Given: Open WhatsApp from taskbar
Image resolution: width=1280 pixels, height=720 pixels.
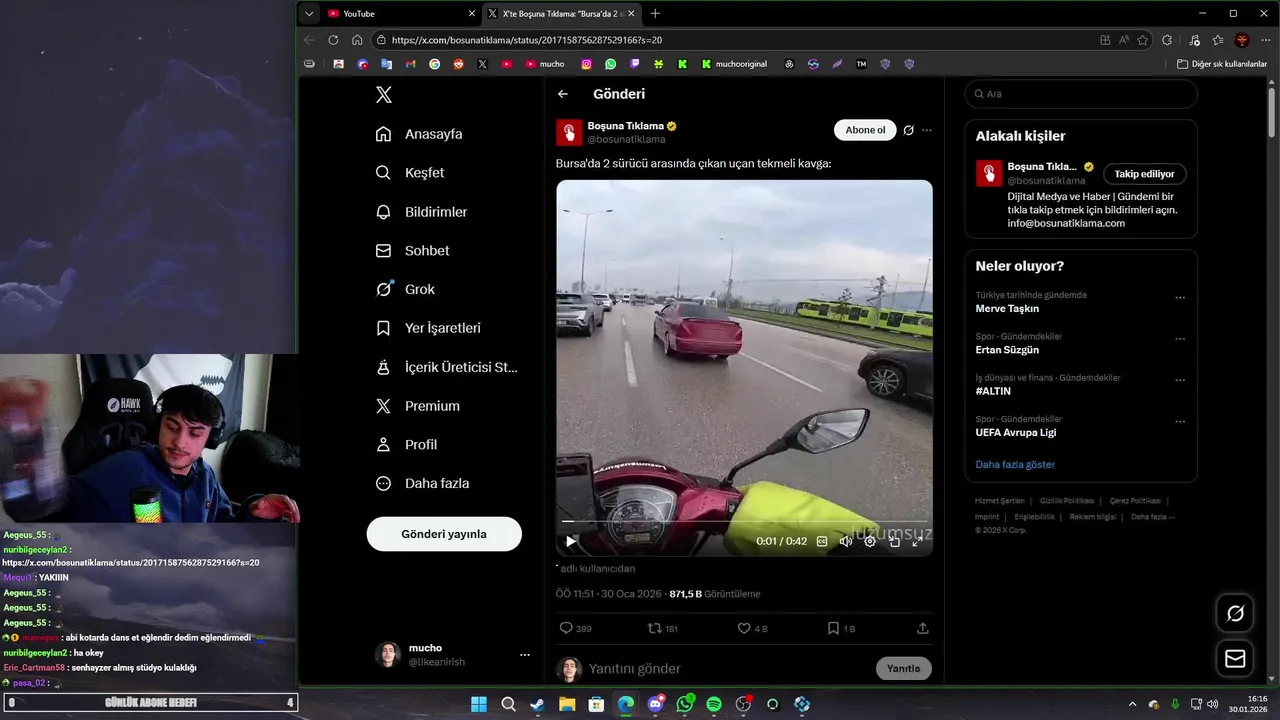Looking at the screenshot, I should click(x=684, y=704).
